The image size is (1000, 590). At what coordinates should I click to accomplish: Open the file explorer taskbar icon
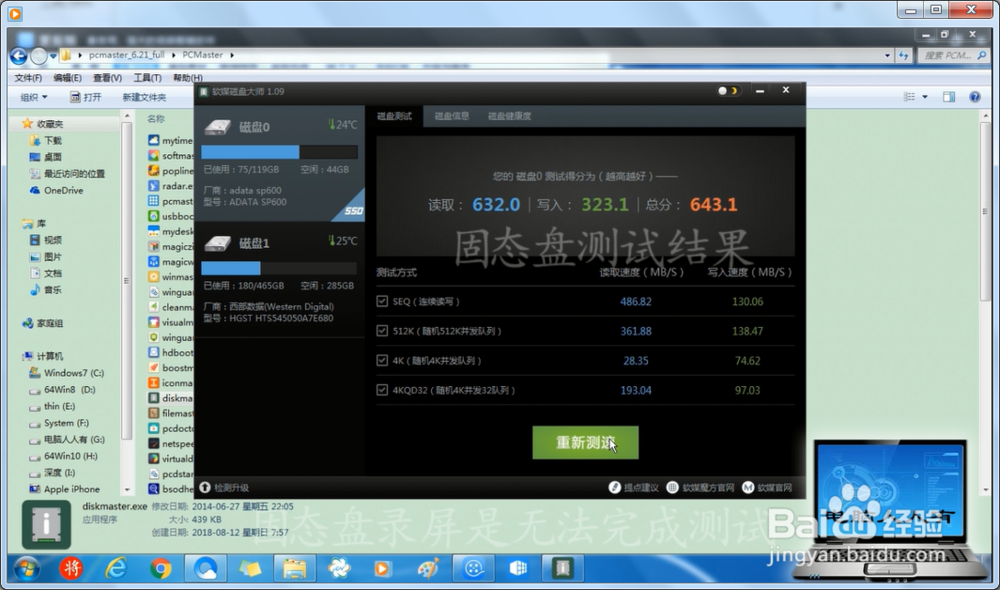tap(295, 568)
